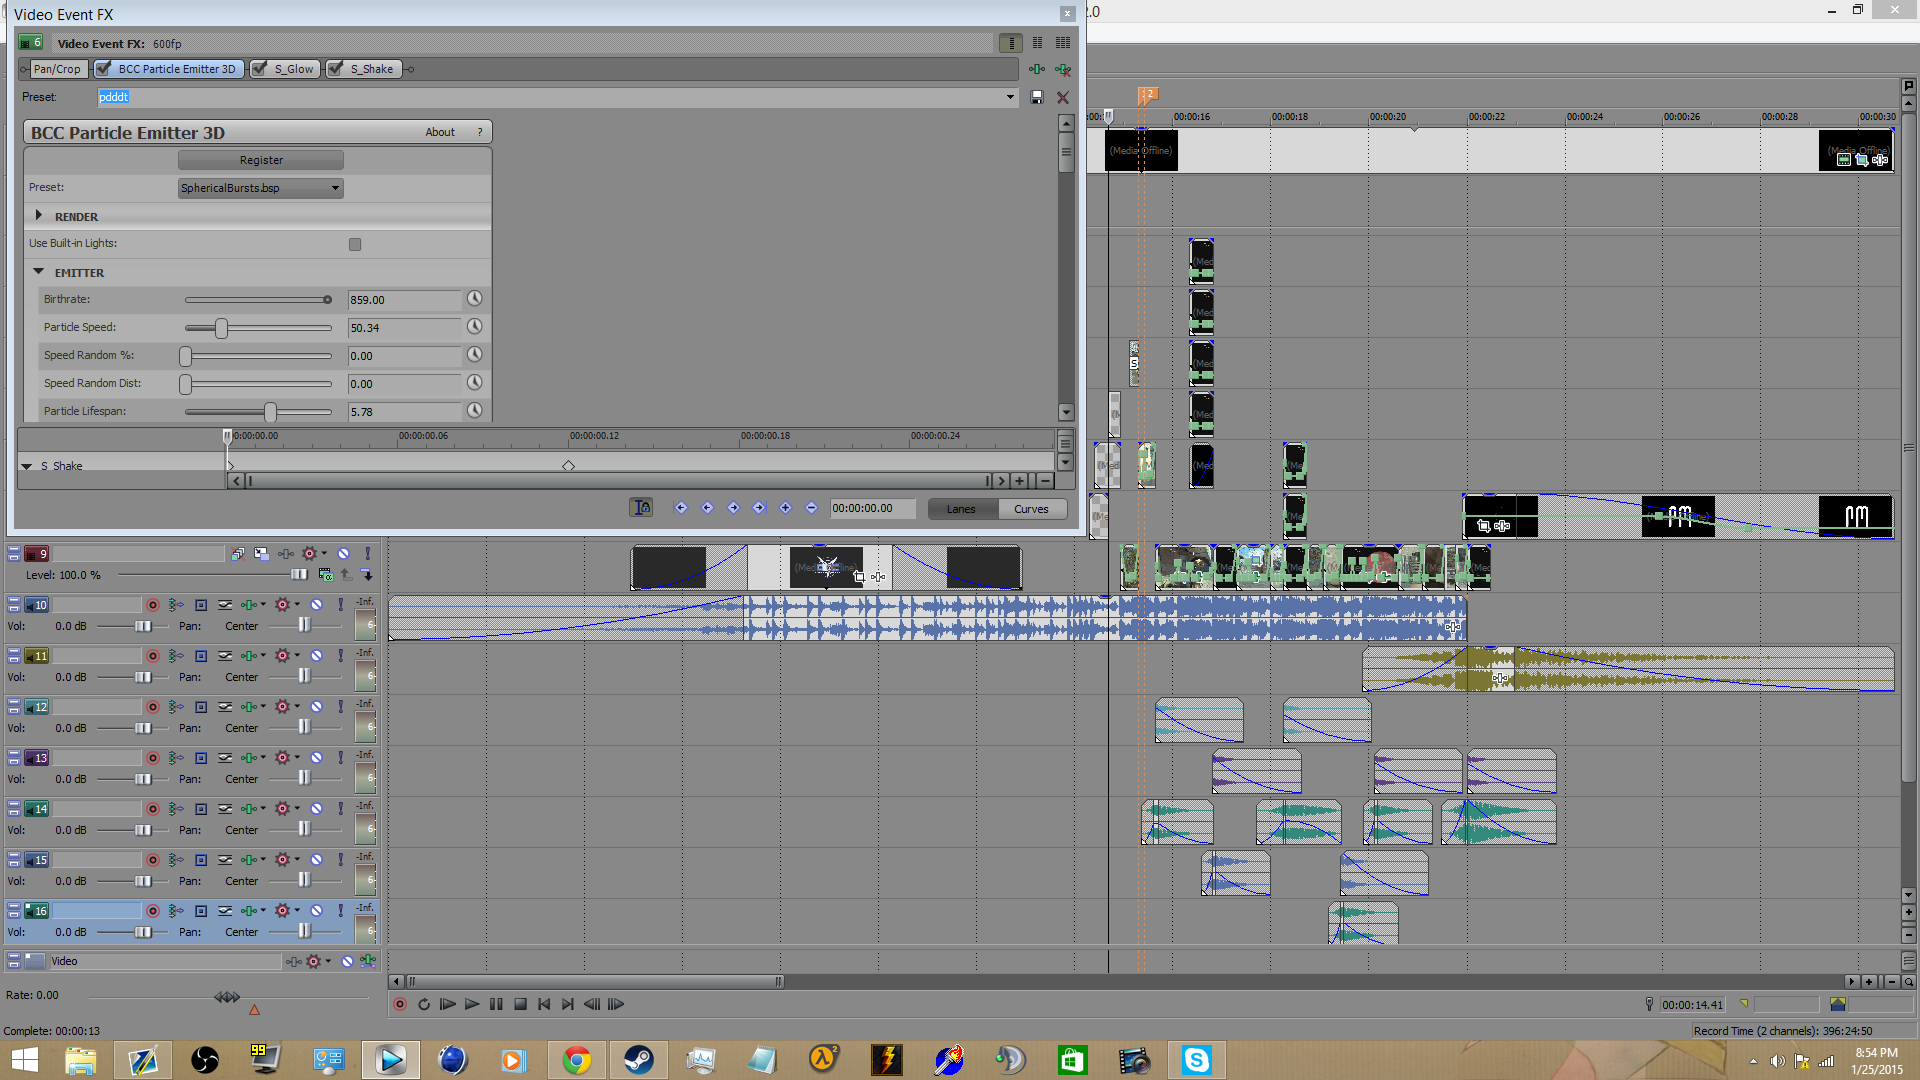
Task: Collapse the EMITTER parameter group
Action: (x=39, y=272)
